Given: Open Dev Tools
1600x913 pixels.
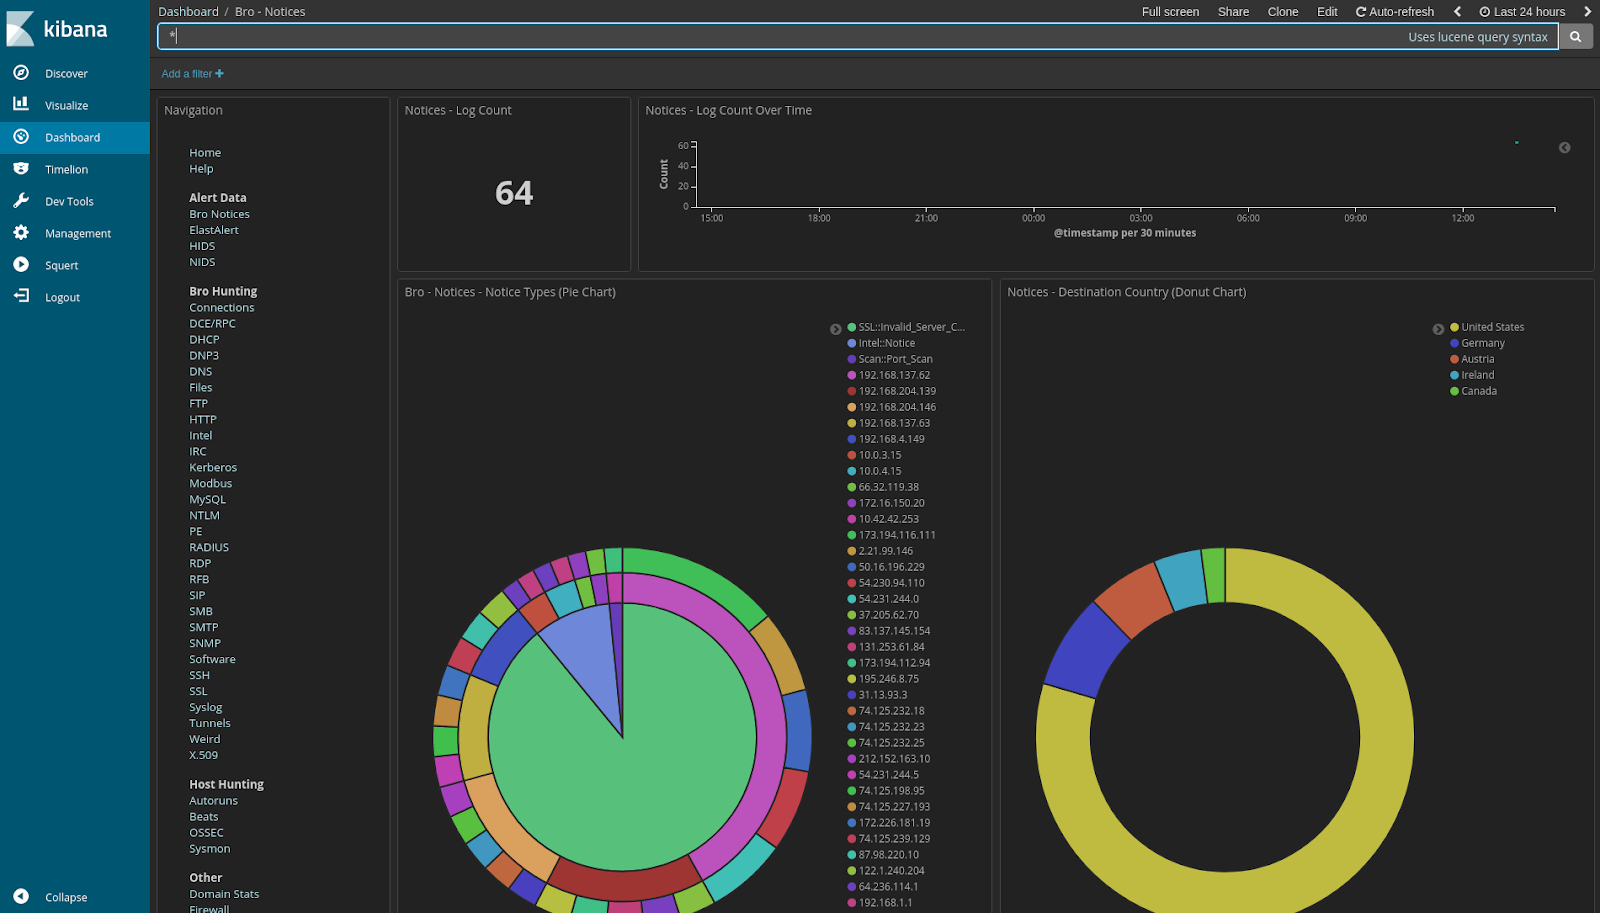Looking at the screenshot, I should 70,200.
